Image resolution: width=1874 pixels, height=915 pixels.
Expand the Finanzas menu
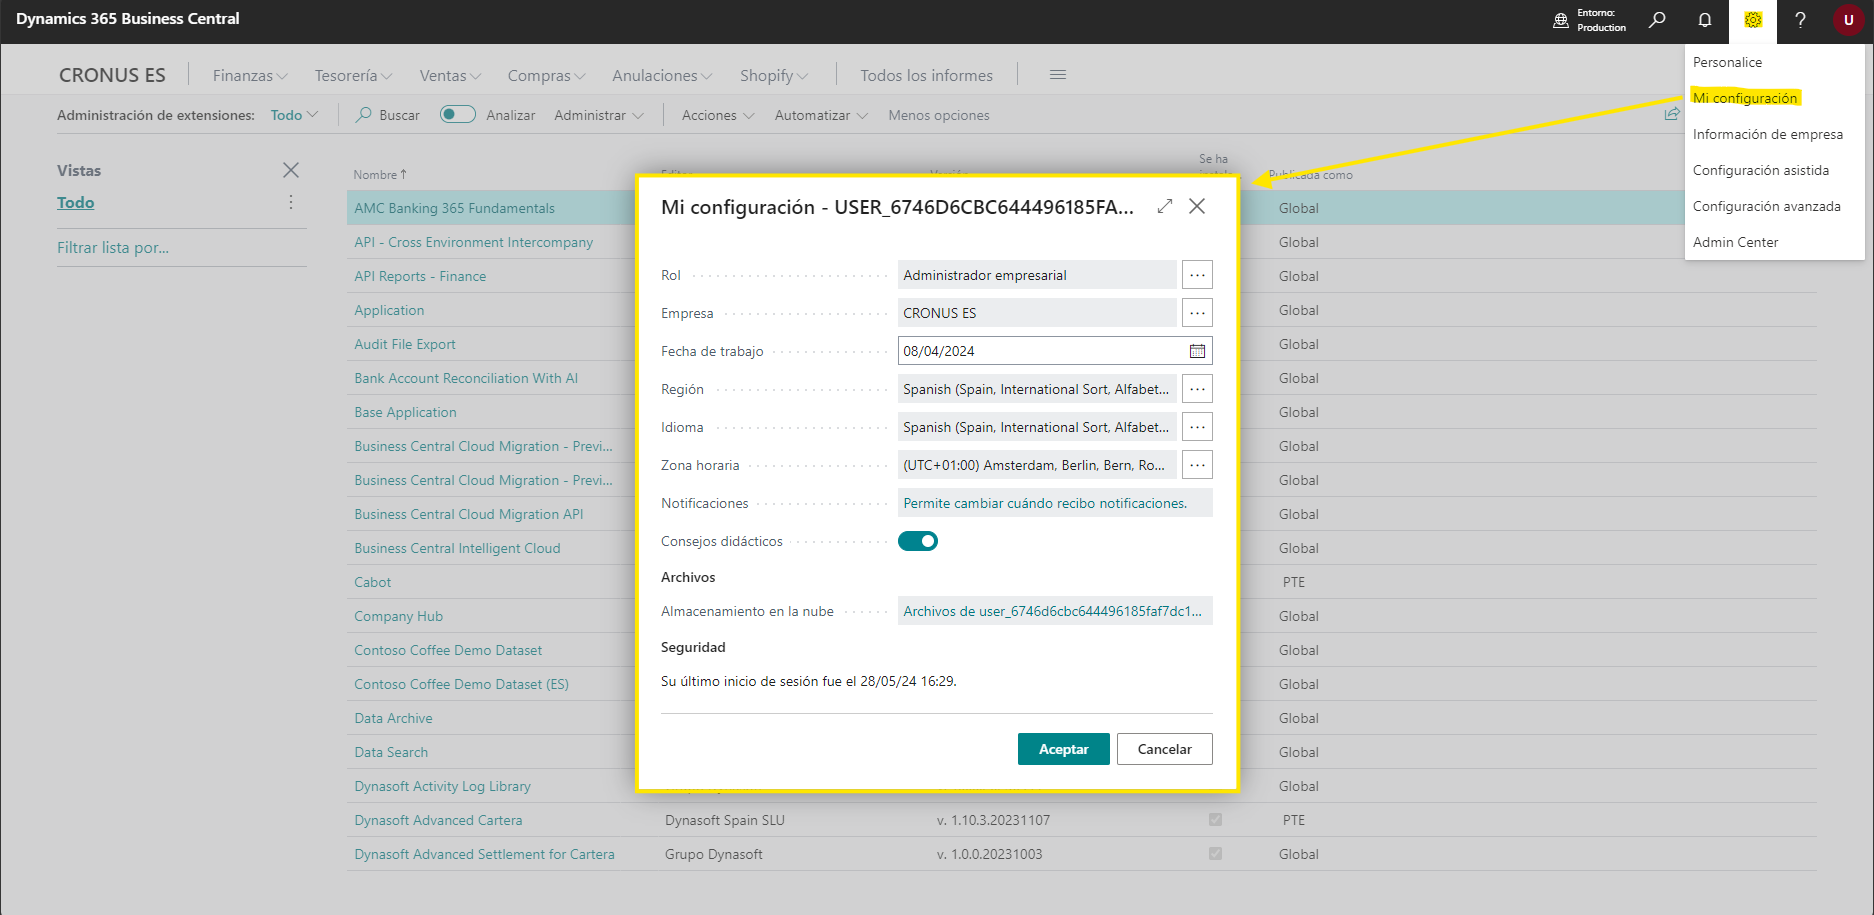click(x=250, y=76)
